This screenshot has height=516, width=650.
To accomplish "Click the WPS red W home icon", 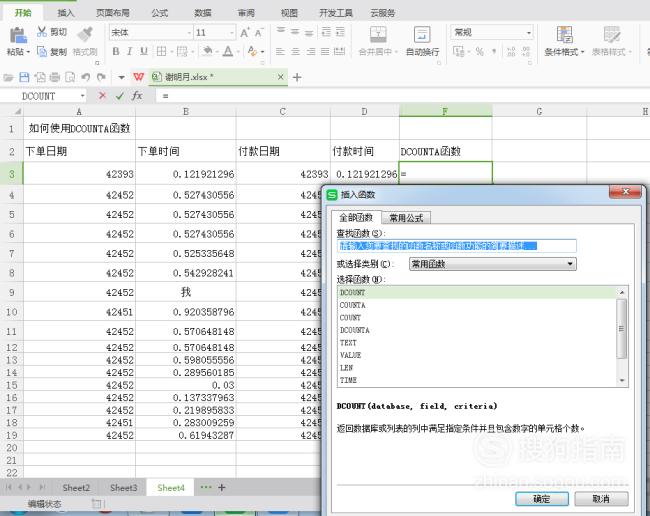I will tap(138, 77).
